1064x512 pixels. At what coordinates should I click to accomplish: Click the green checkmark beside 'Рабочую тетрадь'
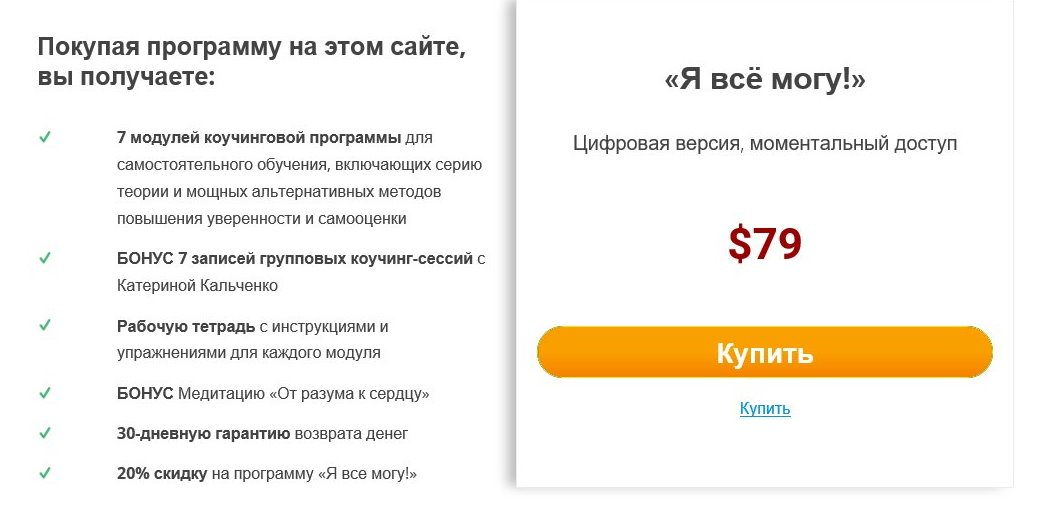click(45, 326)
